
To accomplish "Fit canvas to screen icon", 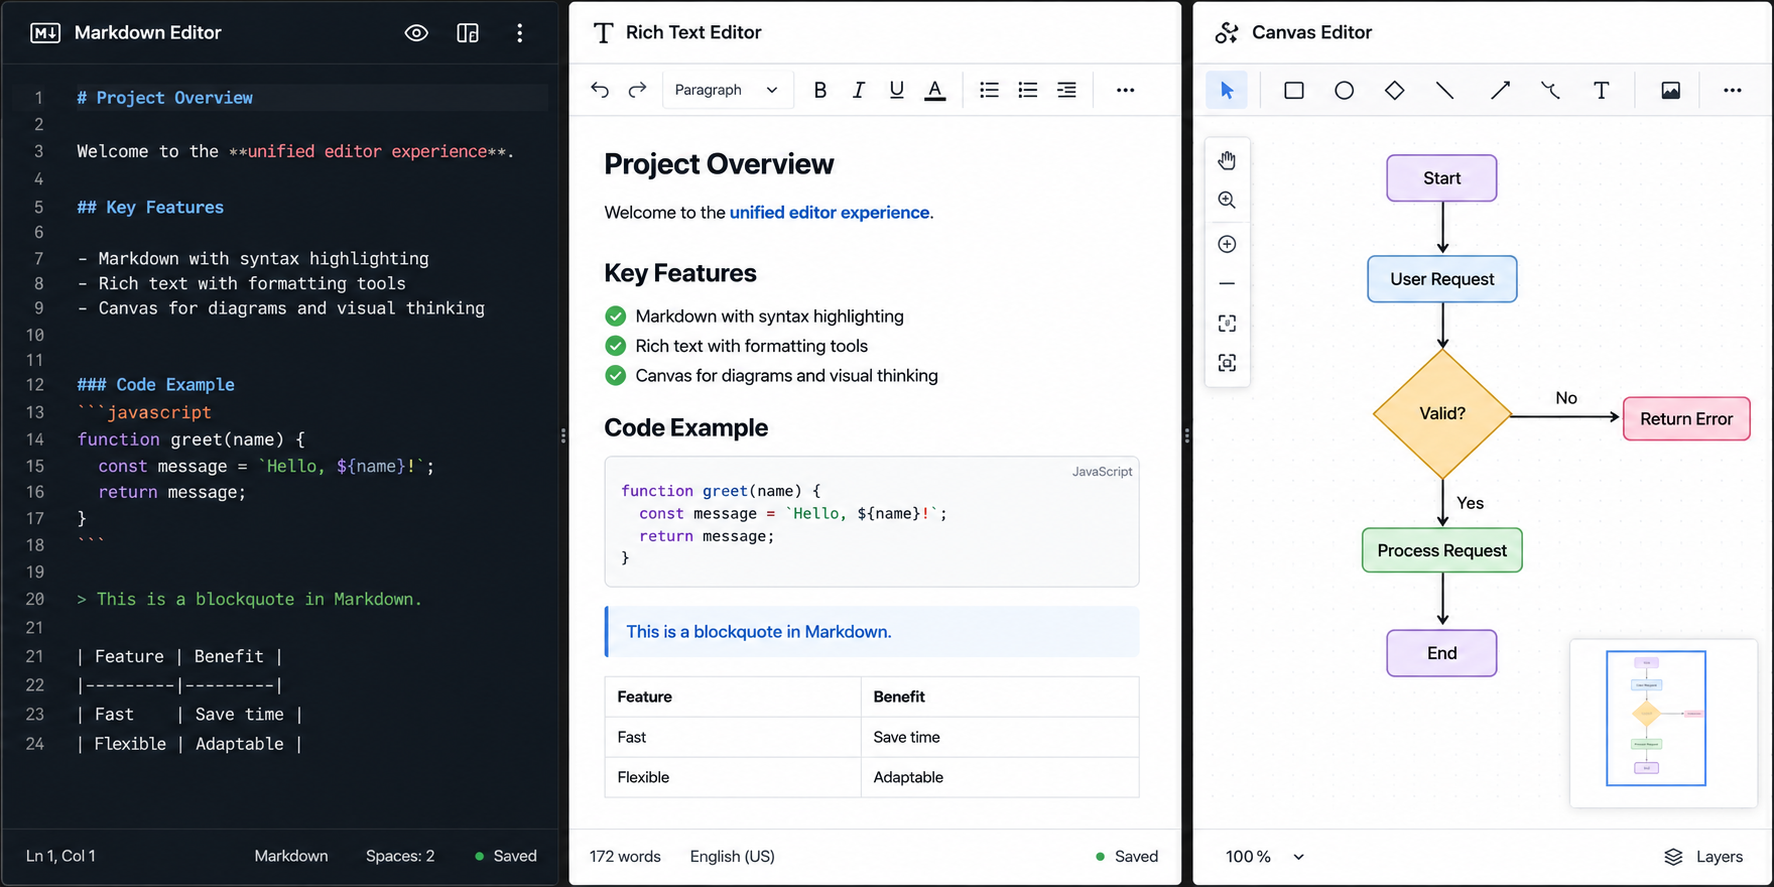I will click(x=1227, y=323).
